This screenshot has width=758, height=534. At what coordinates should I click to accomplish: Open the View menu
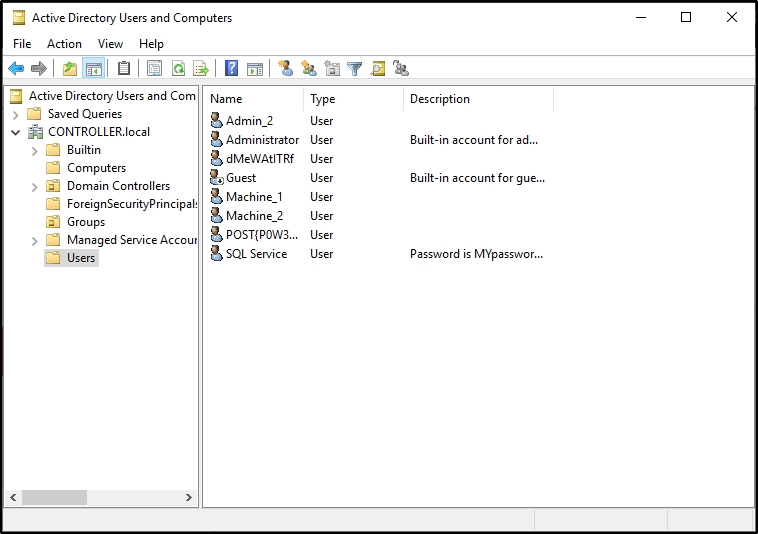point(110,44)
